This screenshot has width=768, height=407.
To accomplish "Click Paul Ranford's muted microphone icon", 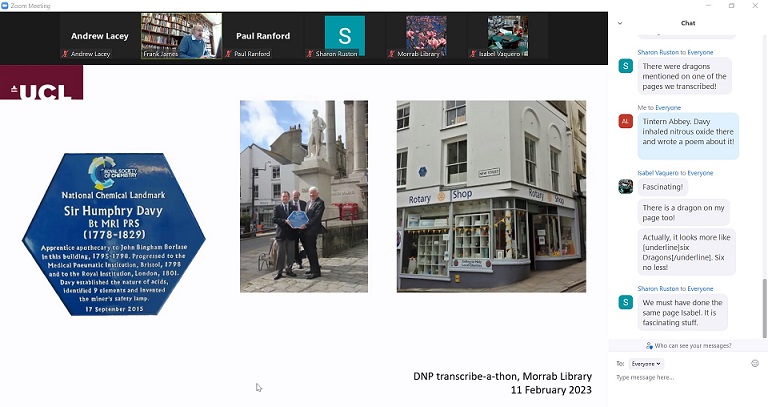I will pos(228,54).
